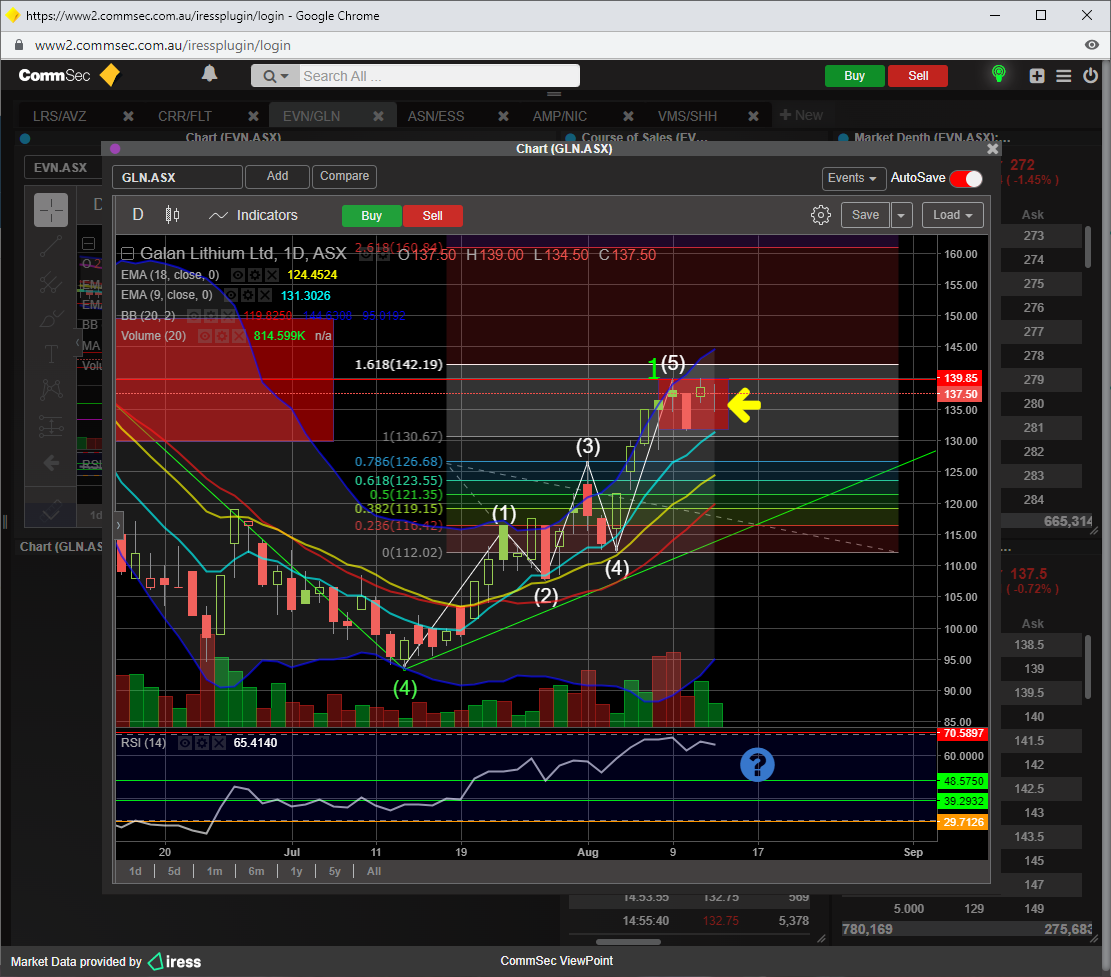
Task: Select the text annotation tool
Action: pos(51,354)
